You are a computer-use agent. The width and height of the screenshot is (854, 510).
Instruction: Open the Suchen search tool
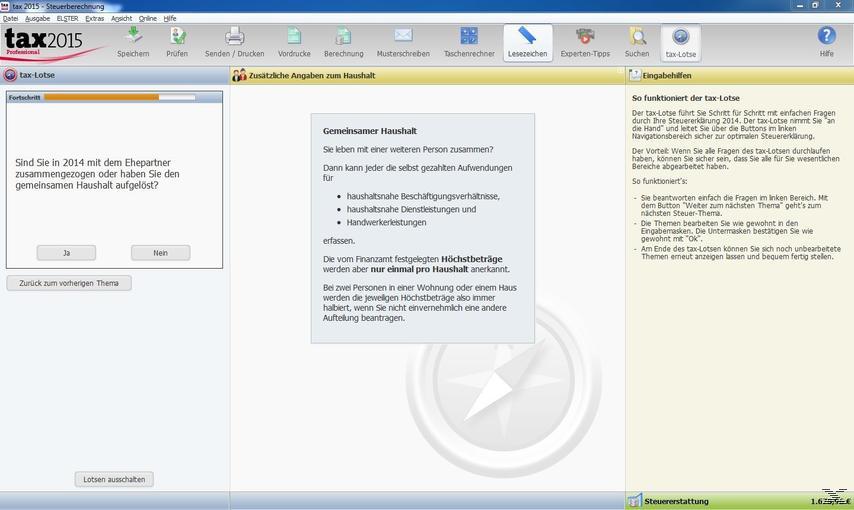point(637,42)
